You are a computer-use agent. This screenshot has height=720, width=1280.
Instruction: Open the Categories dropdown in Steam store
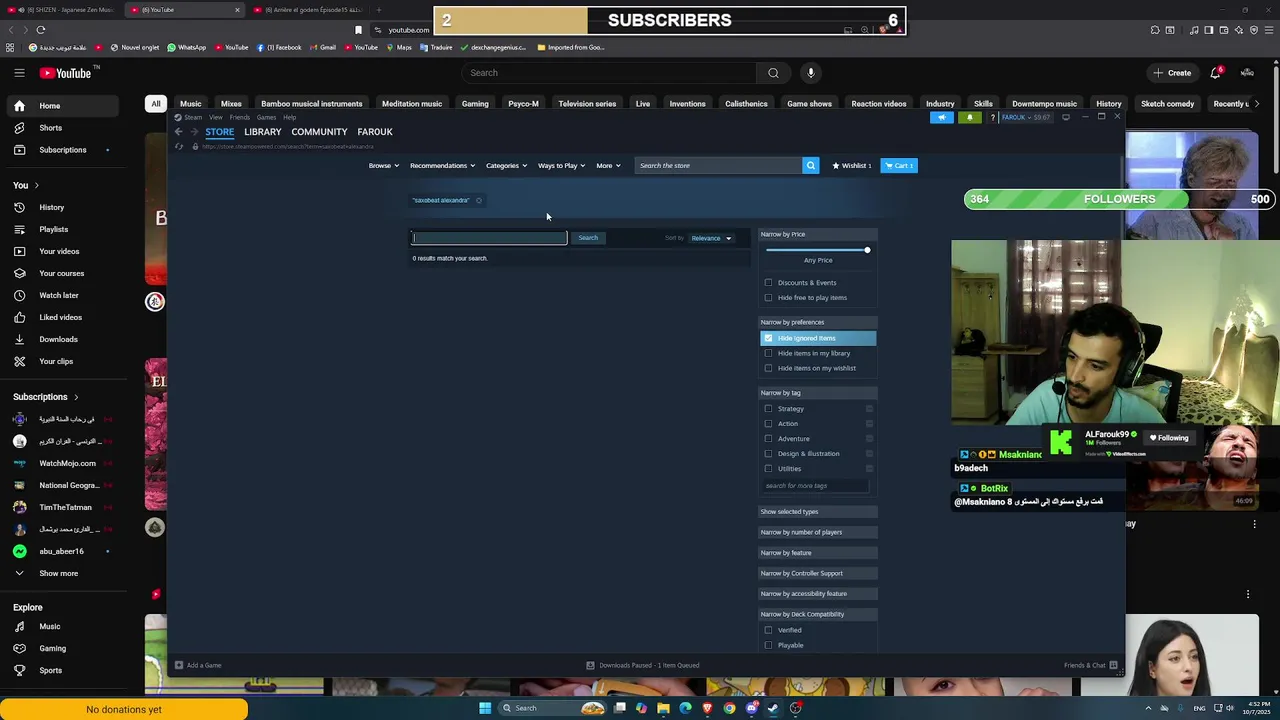point(506,166)
